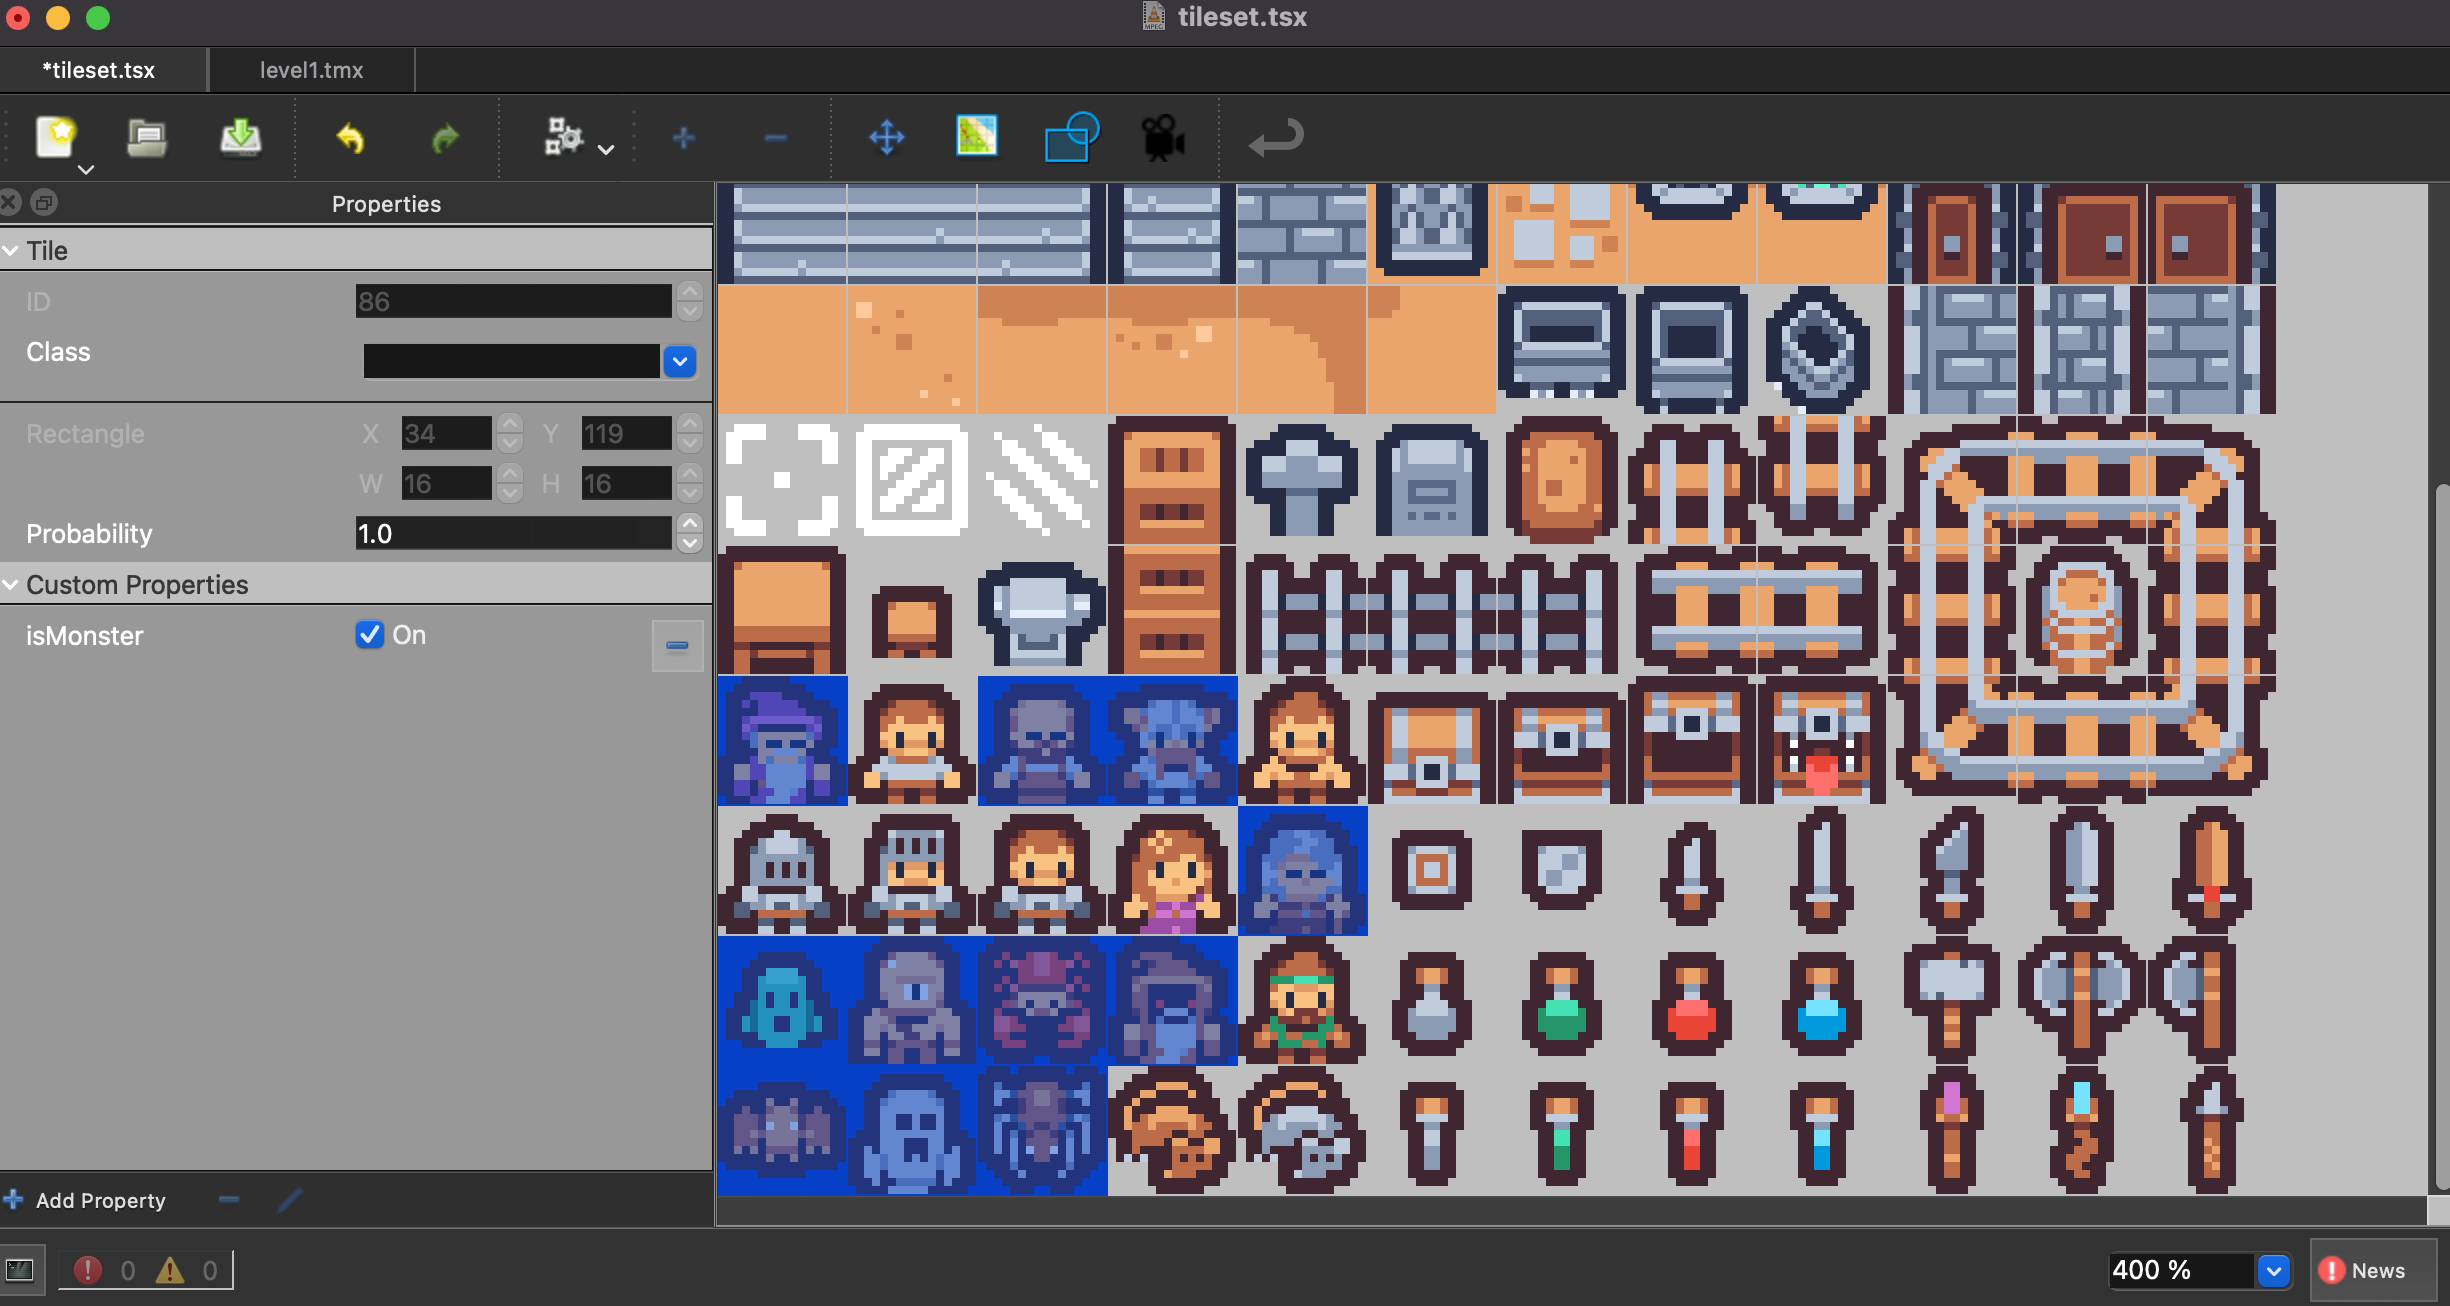This screenshot has width=2450, height=1306.
Task: Collapse the Tile section
Action: point(11,251)
